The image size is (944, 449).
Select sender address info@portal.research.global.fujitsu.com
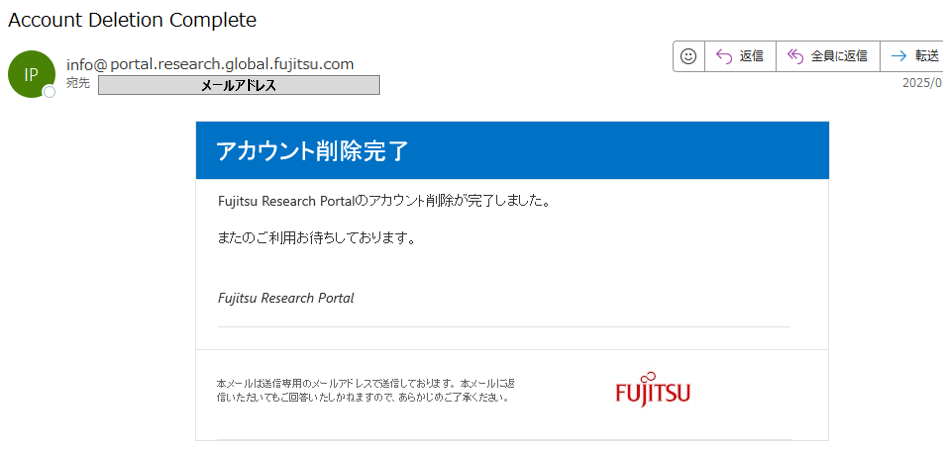click(210, 64)
